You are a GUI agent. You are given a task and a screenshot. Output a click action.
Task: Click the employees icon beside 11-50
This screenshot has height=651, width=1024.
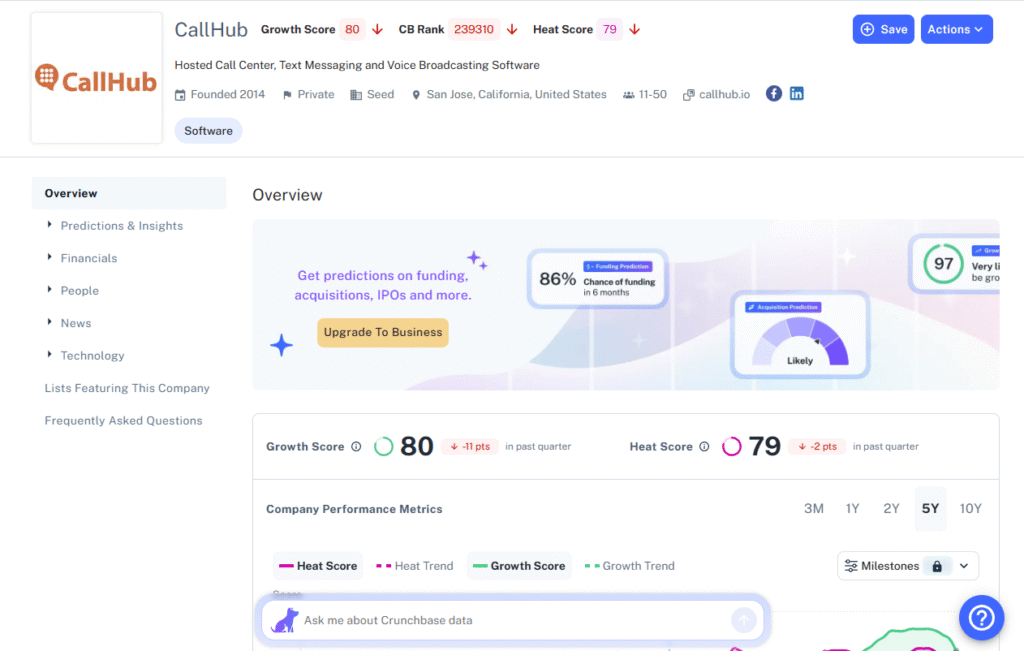628,95
